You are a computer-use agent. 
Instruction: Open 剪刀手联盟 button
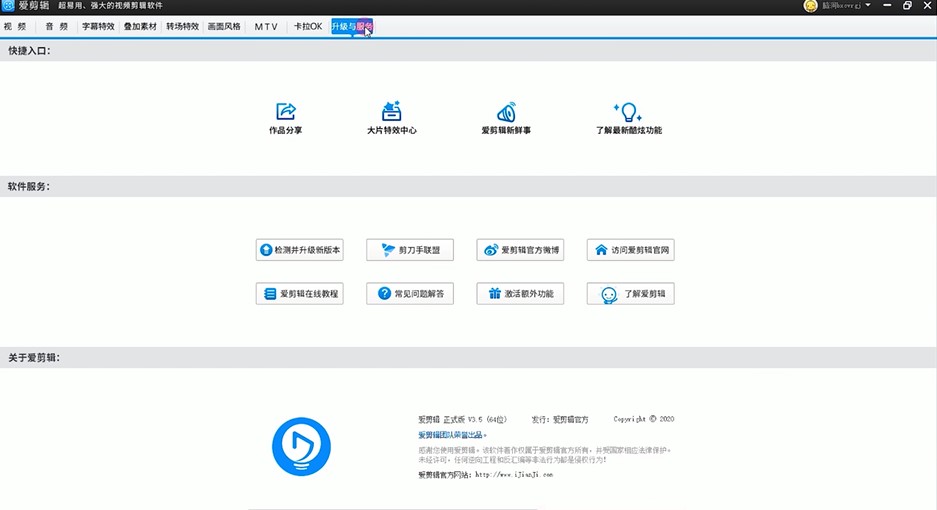410,250
